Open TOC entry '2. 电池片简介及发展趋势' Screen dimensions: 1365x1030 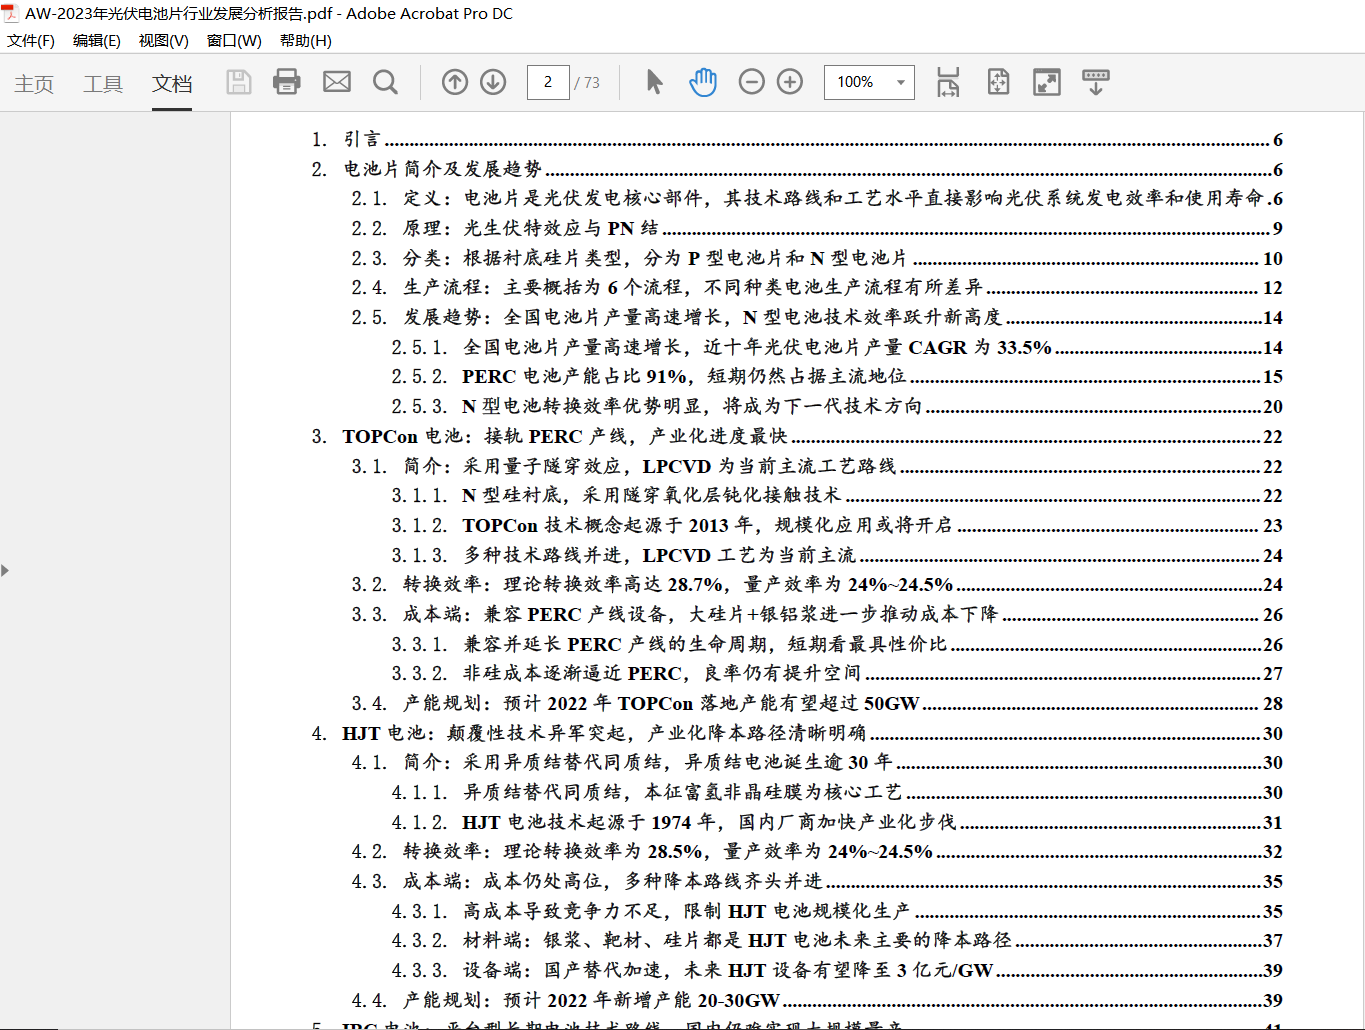(x=797, y=169)
